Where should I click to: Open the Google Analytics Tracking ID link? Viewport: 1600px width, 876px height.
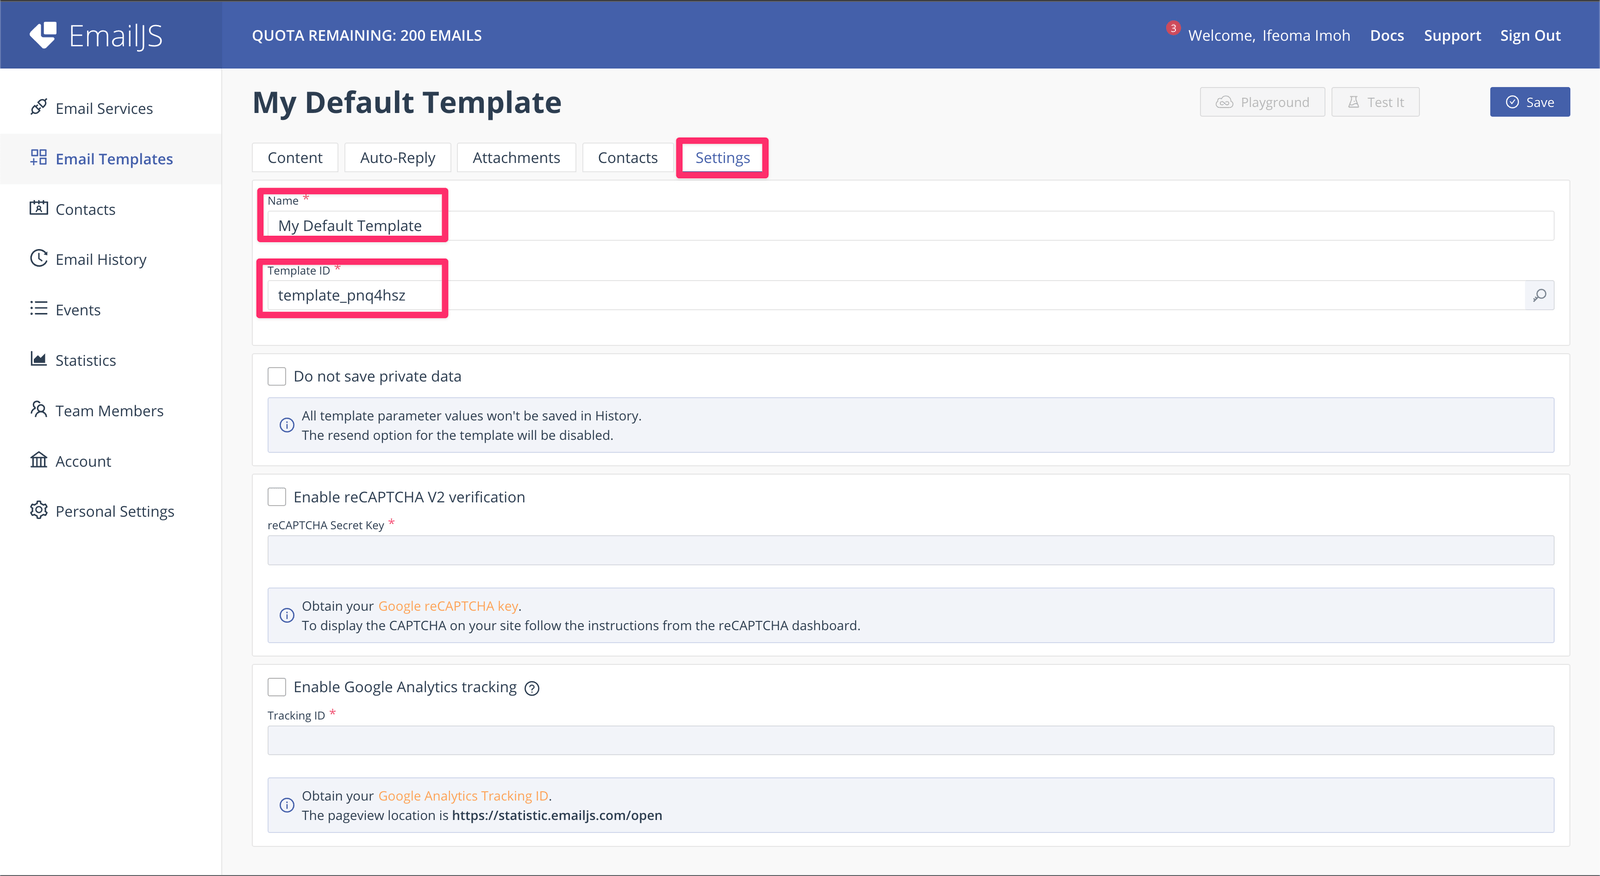[463, 796]
